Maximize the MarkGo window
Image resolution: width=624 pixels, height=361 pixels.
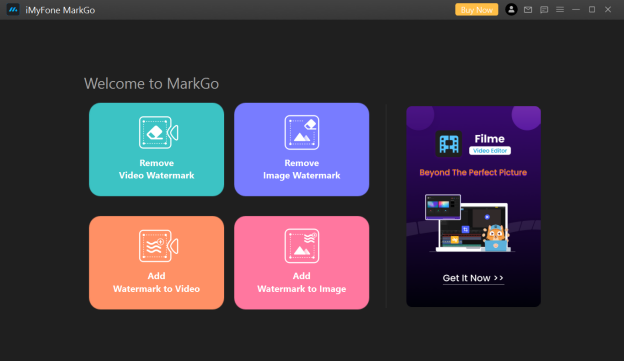[592, 10]
